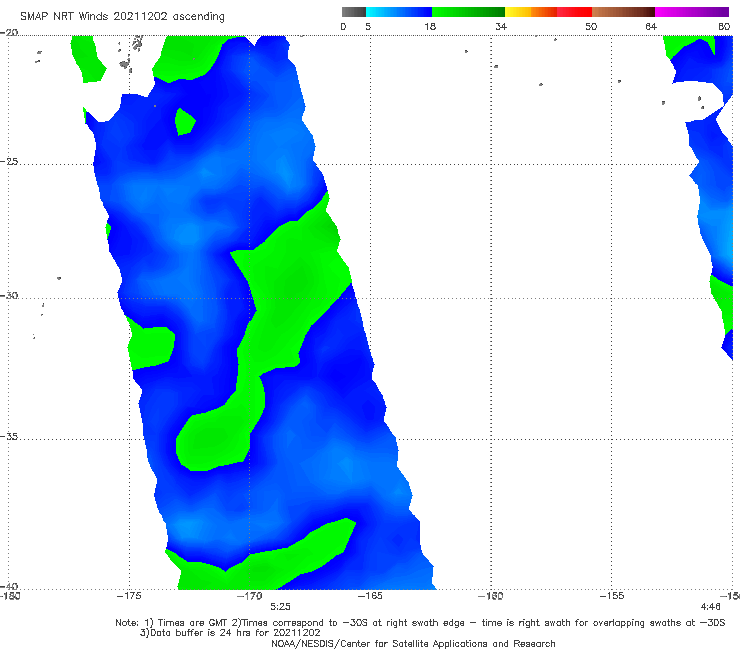Click the light blue segment of the color bar
Screen dimensions: 740x650
pyautogui.click(x=399, y=12)
